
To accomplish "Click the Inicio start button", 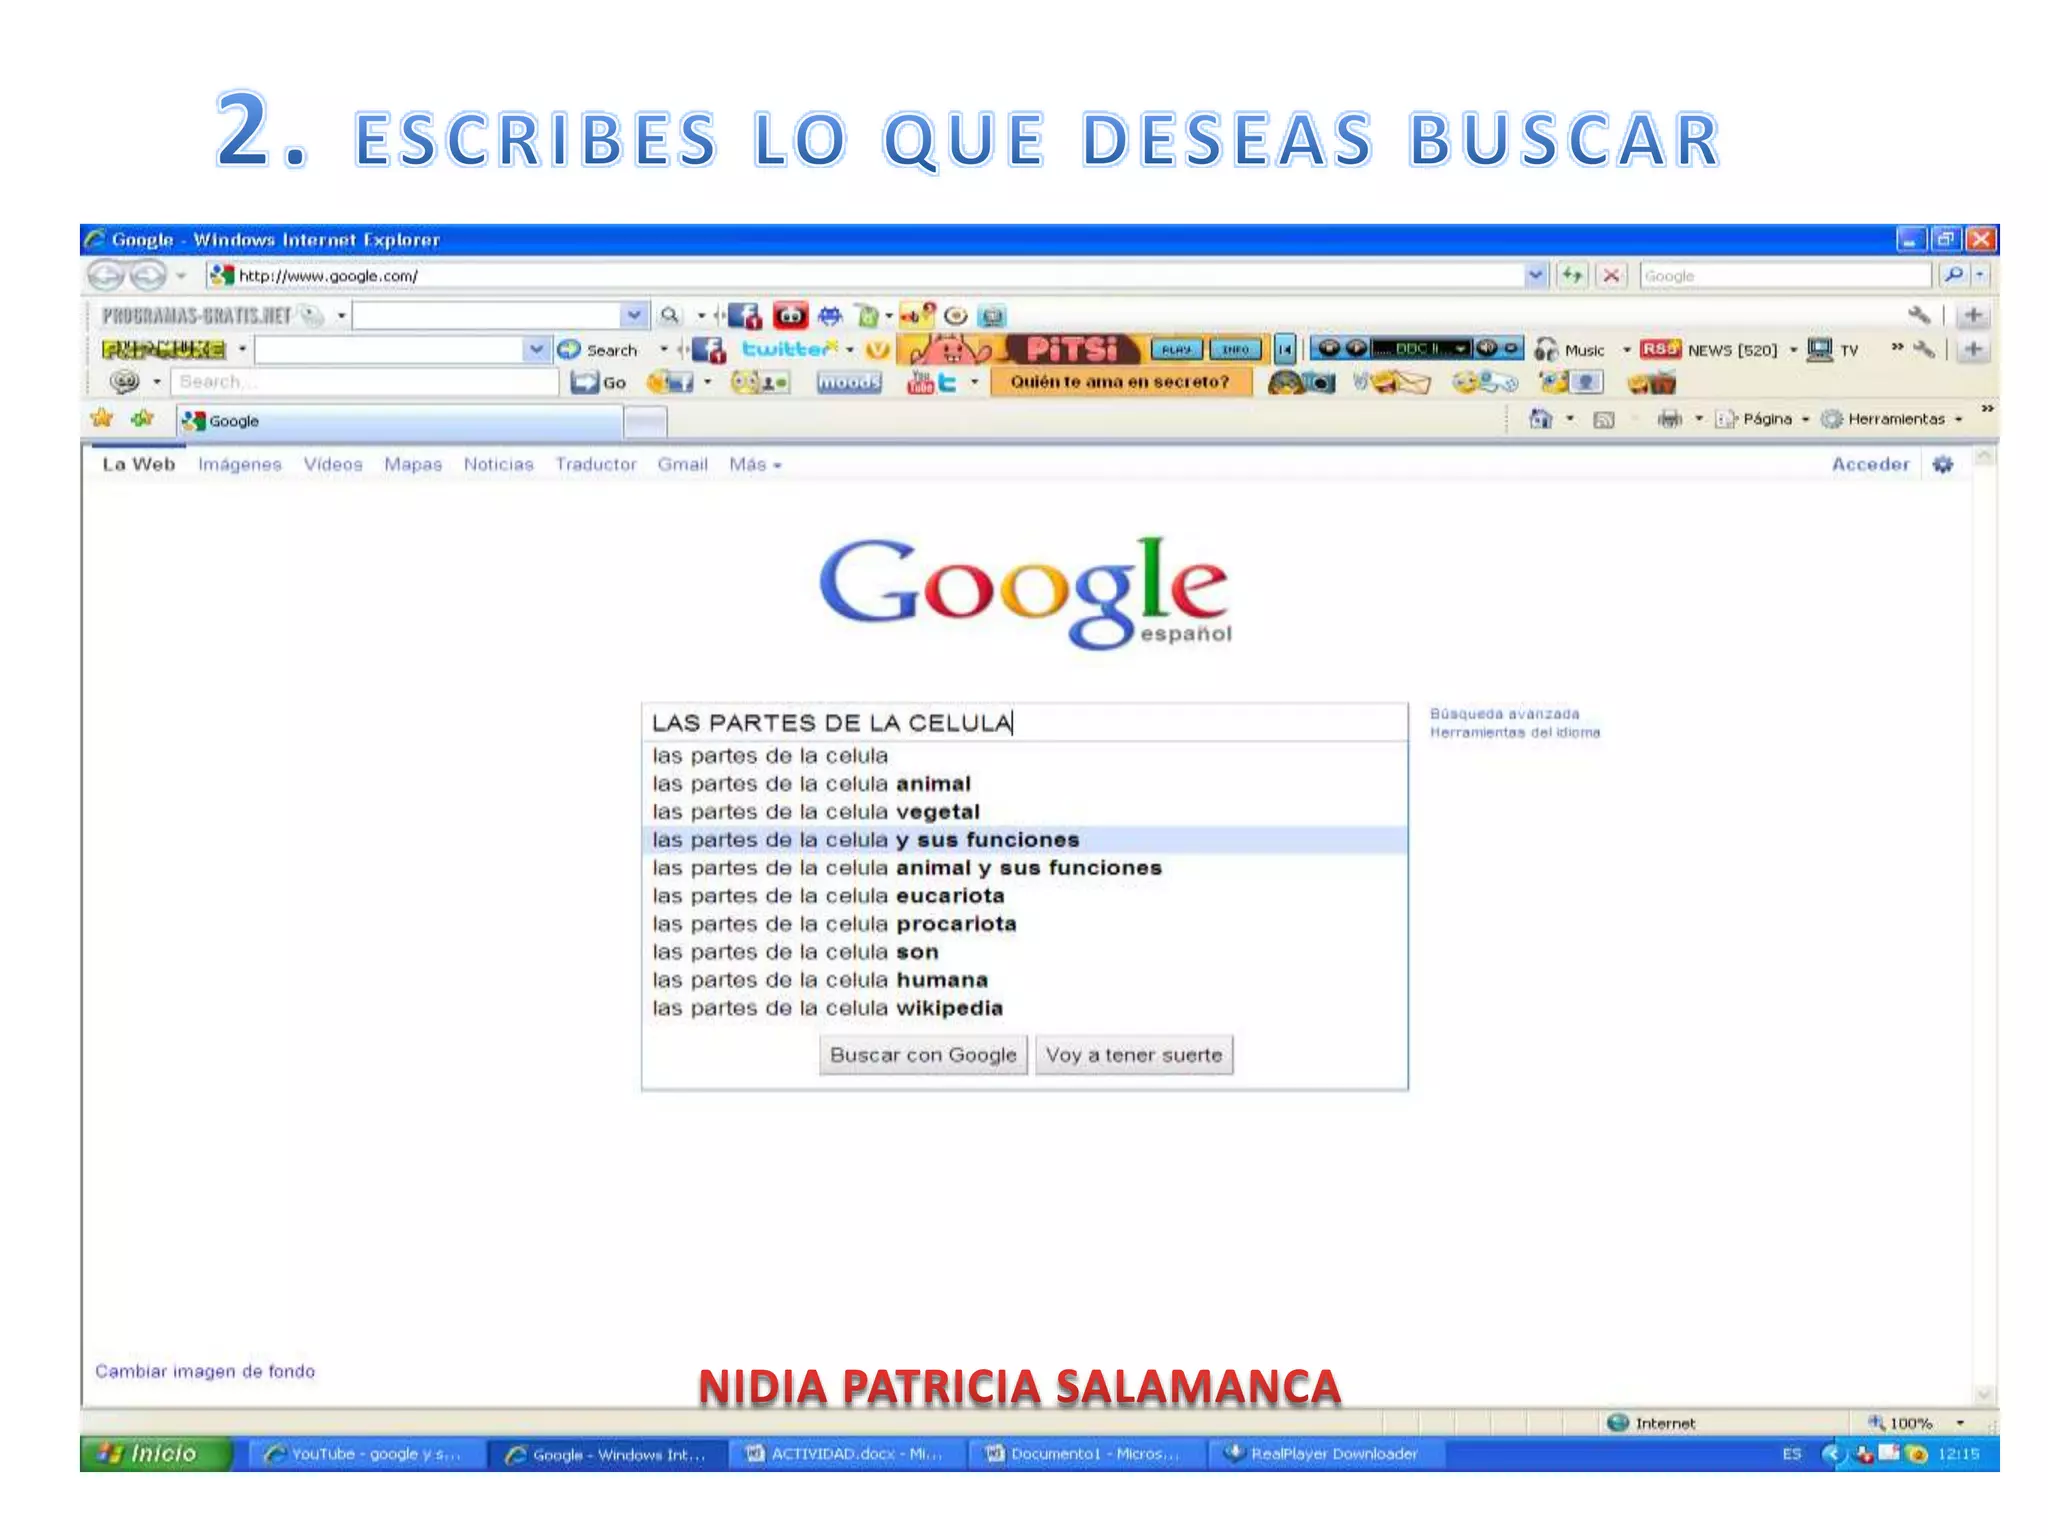I will (156, 1454).
